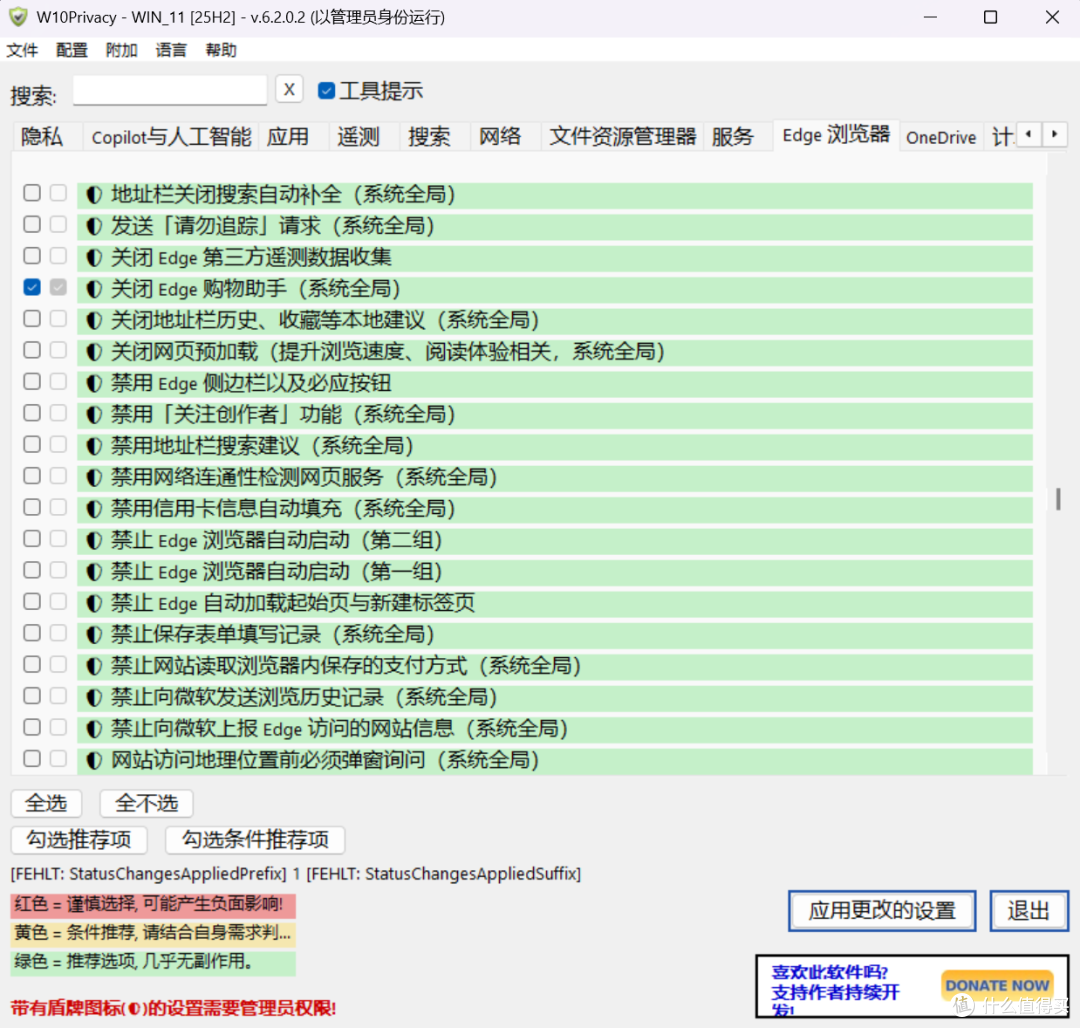Open the 文件 menu
1080x1028 pixels.
22,50
